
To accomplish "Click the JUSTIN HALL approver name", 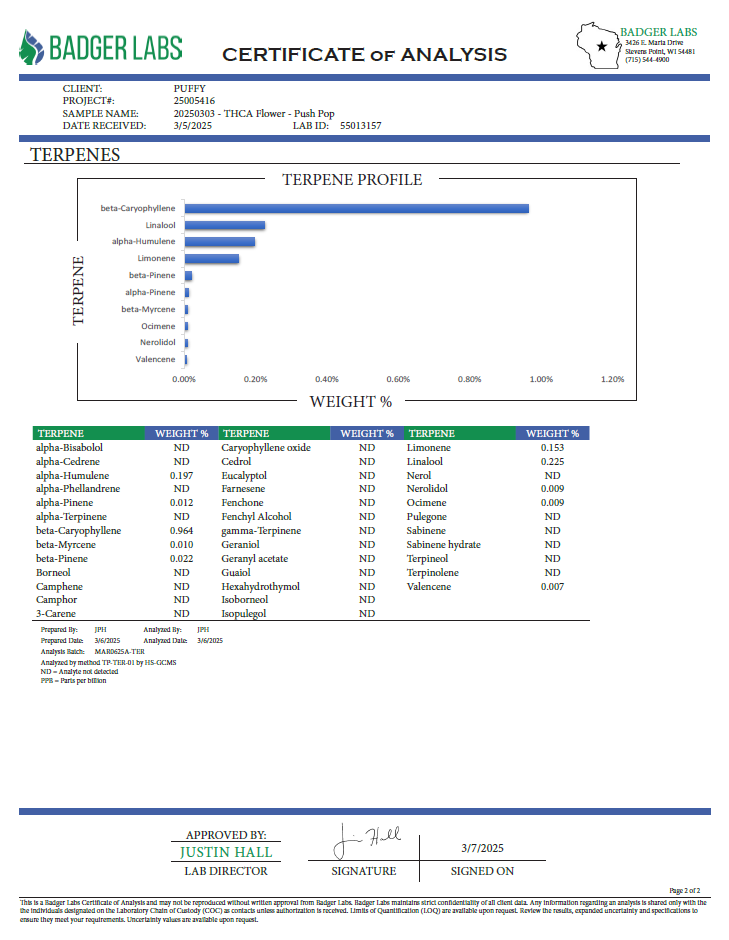I will (226, 852).
